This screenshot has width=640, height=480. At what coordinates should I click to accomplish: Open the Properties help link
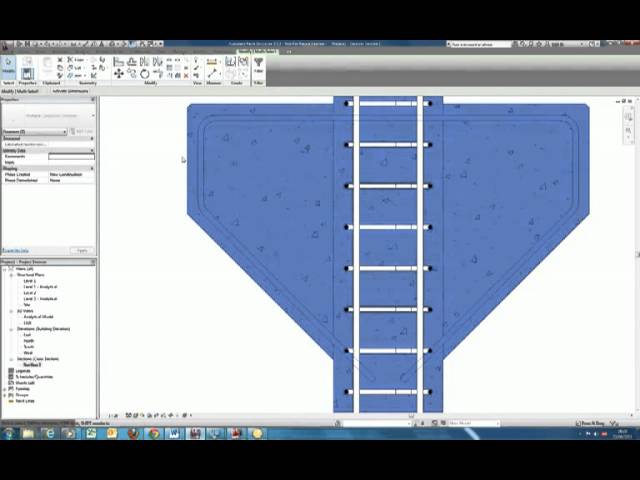coord(16,251)
